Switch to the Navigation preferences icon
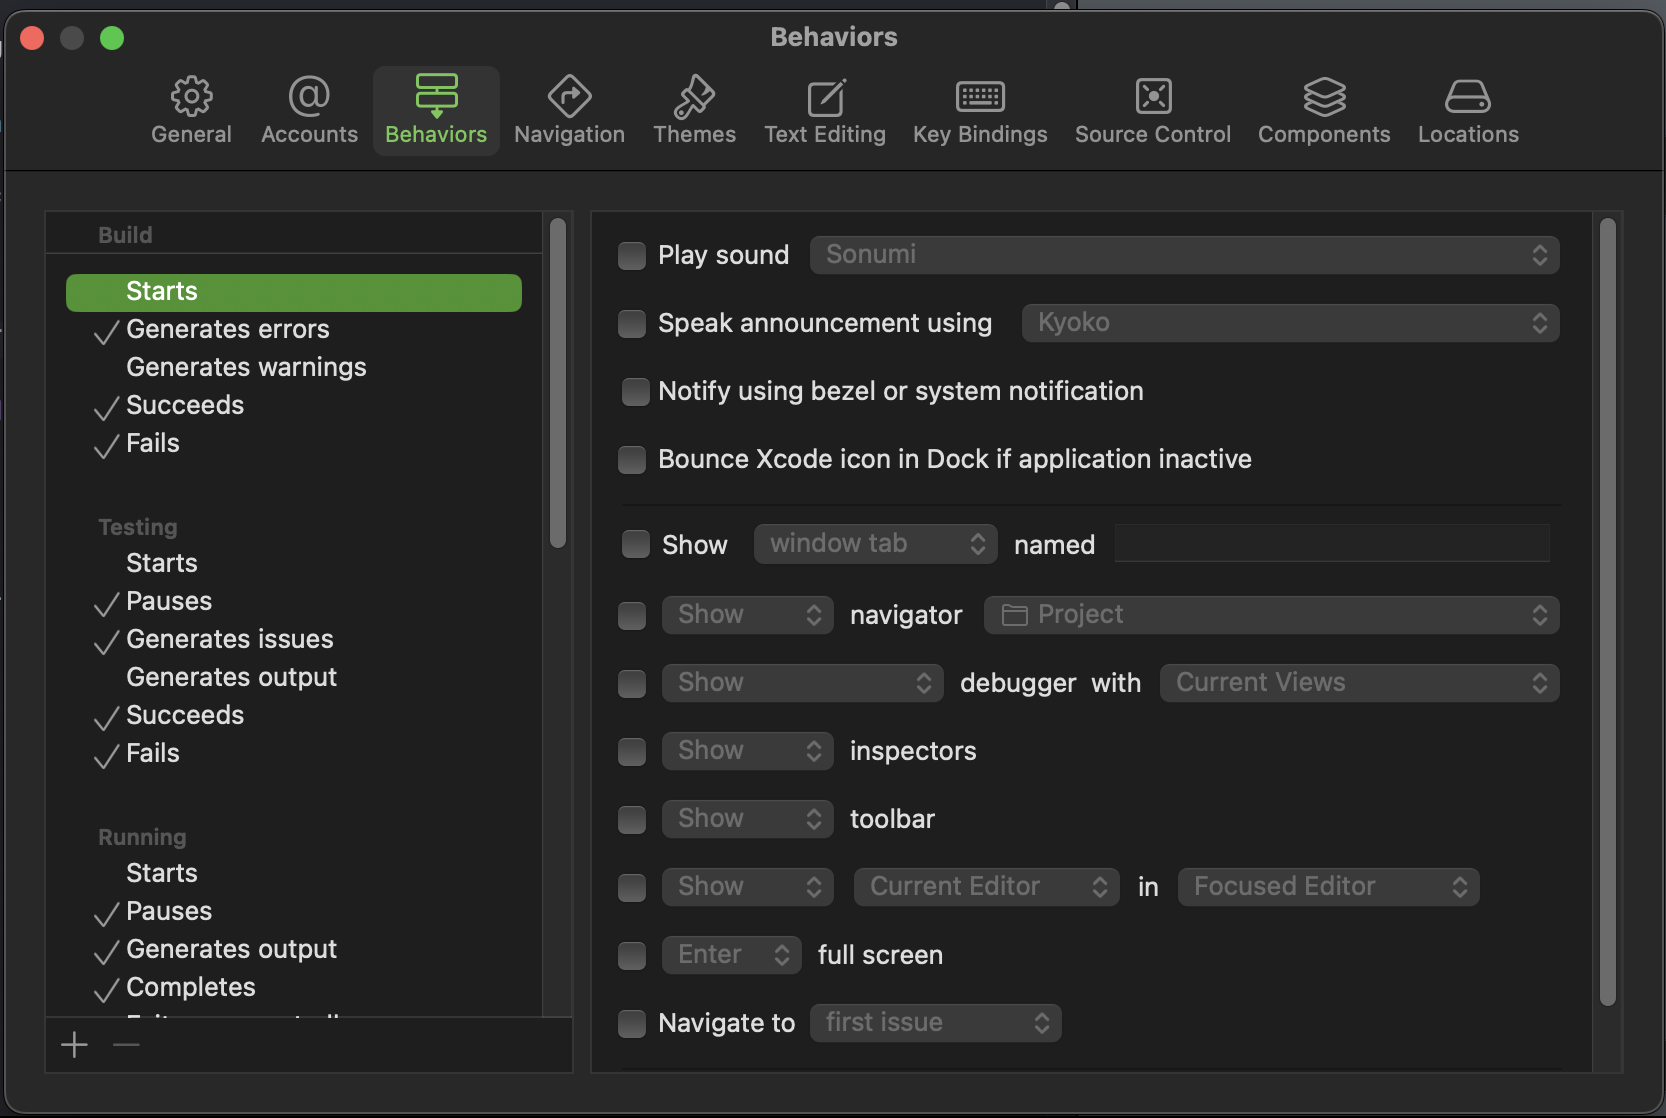The height and width of the screenshot is (1118, 1666). click(569, 97)
